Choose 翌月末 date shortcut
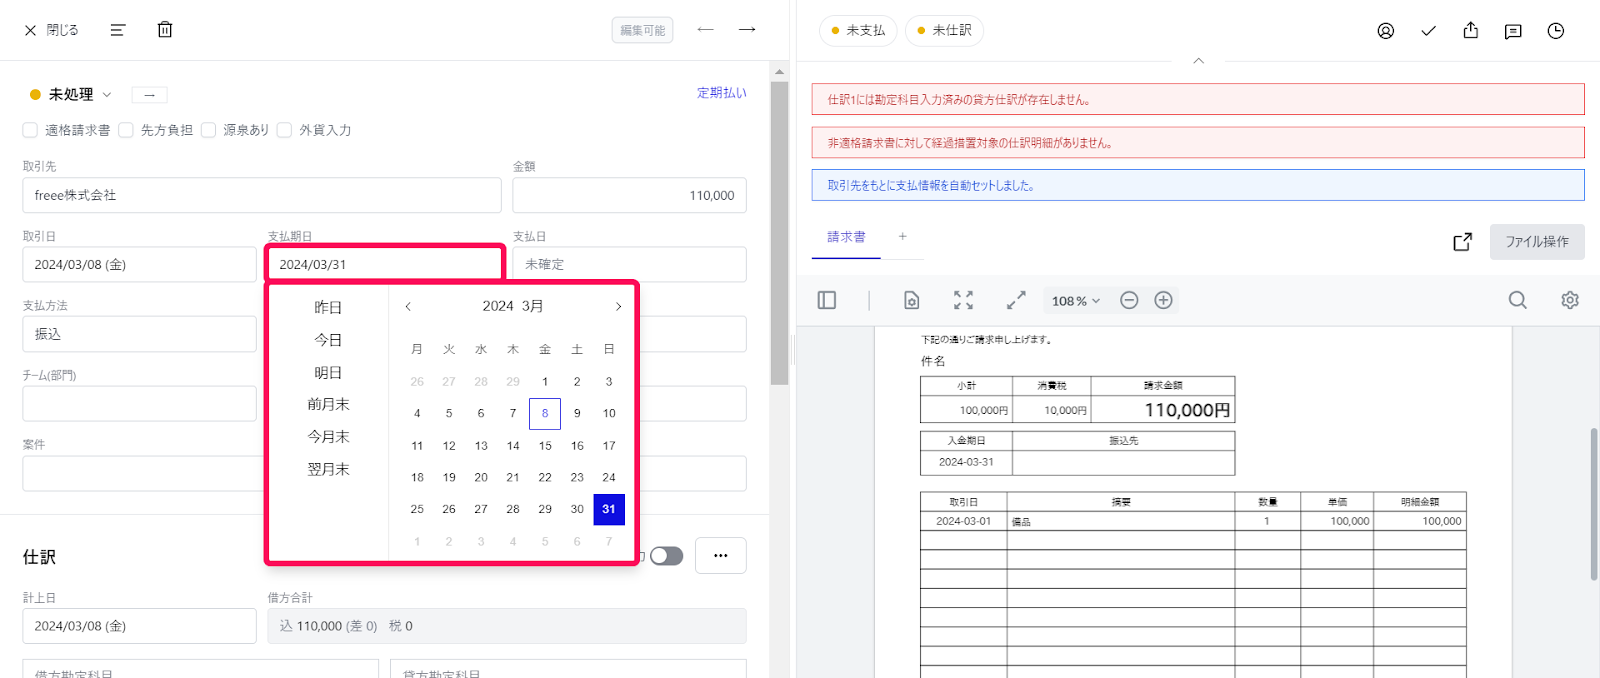This screenshot has height=678, width=1600. (x=328, y=469)
